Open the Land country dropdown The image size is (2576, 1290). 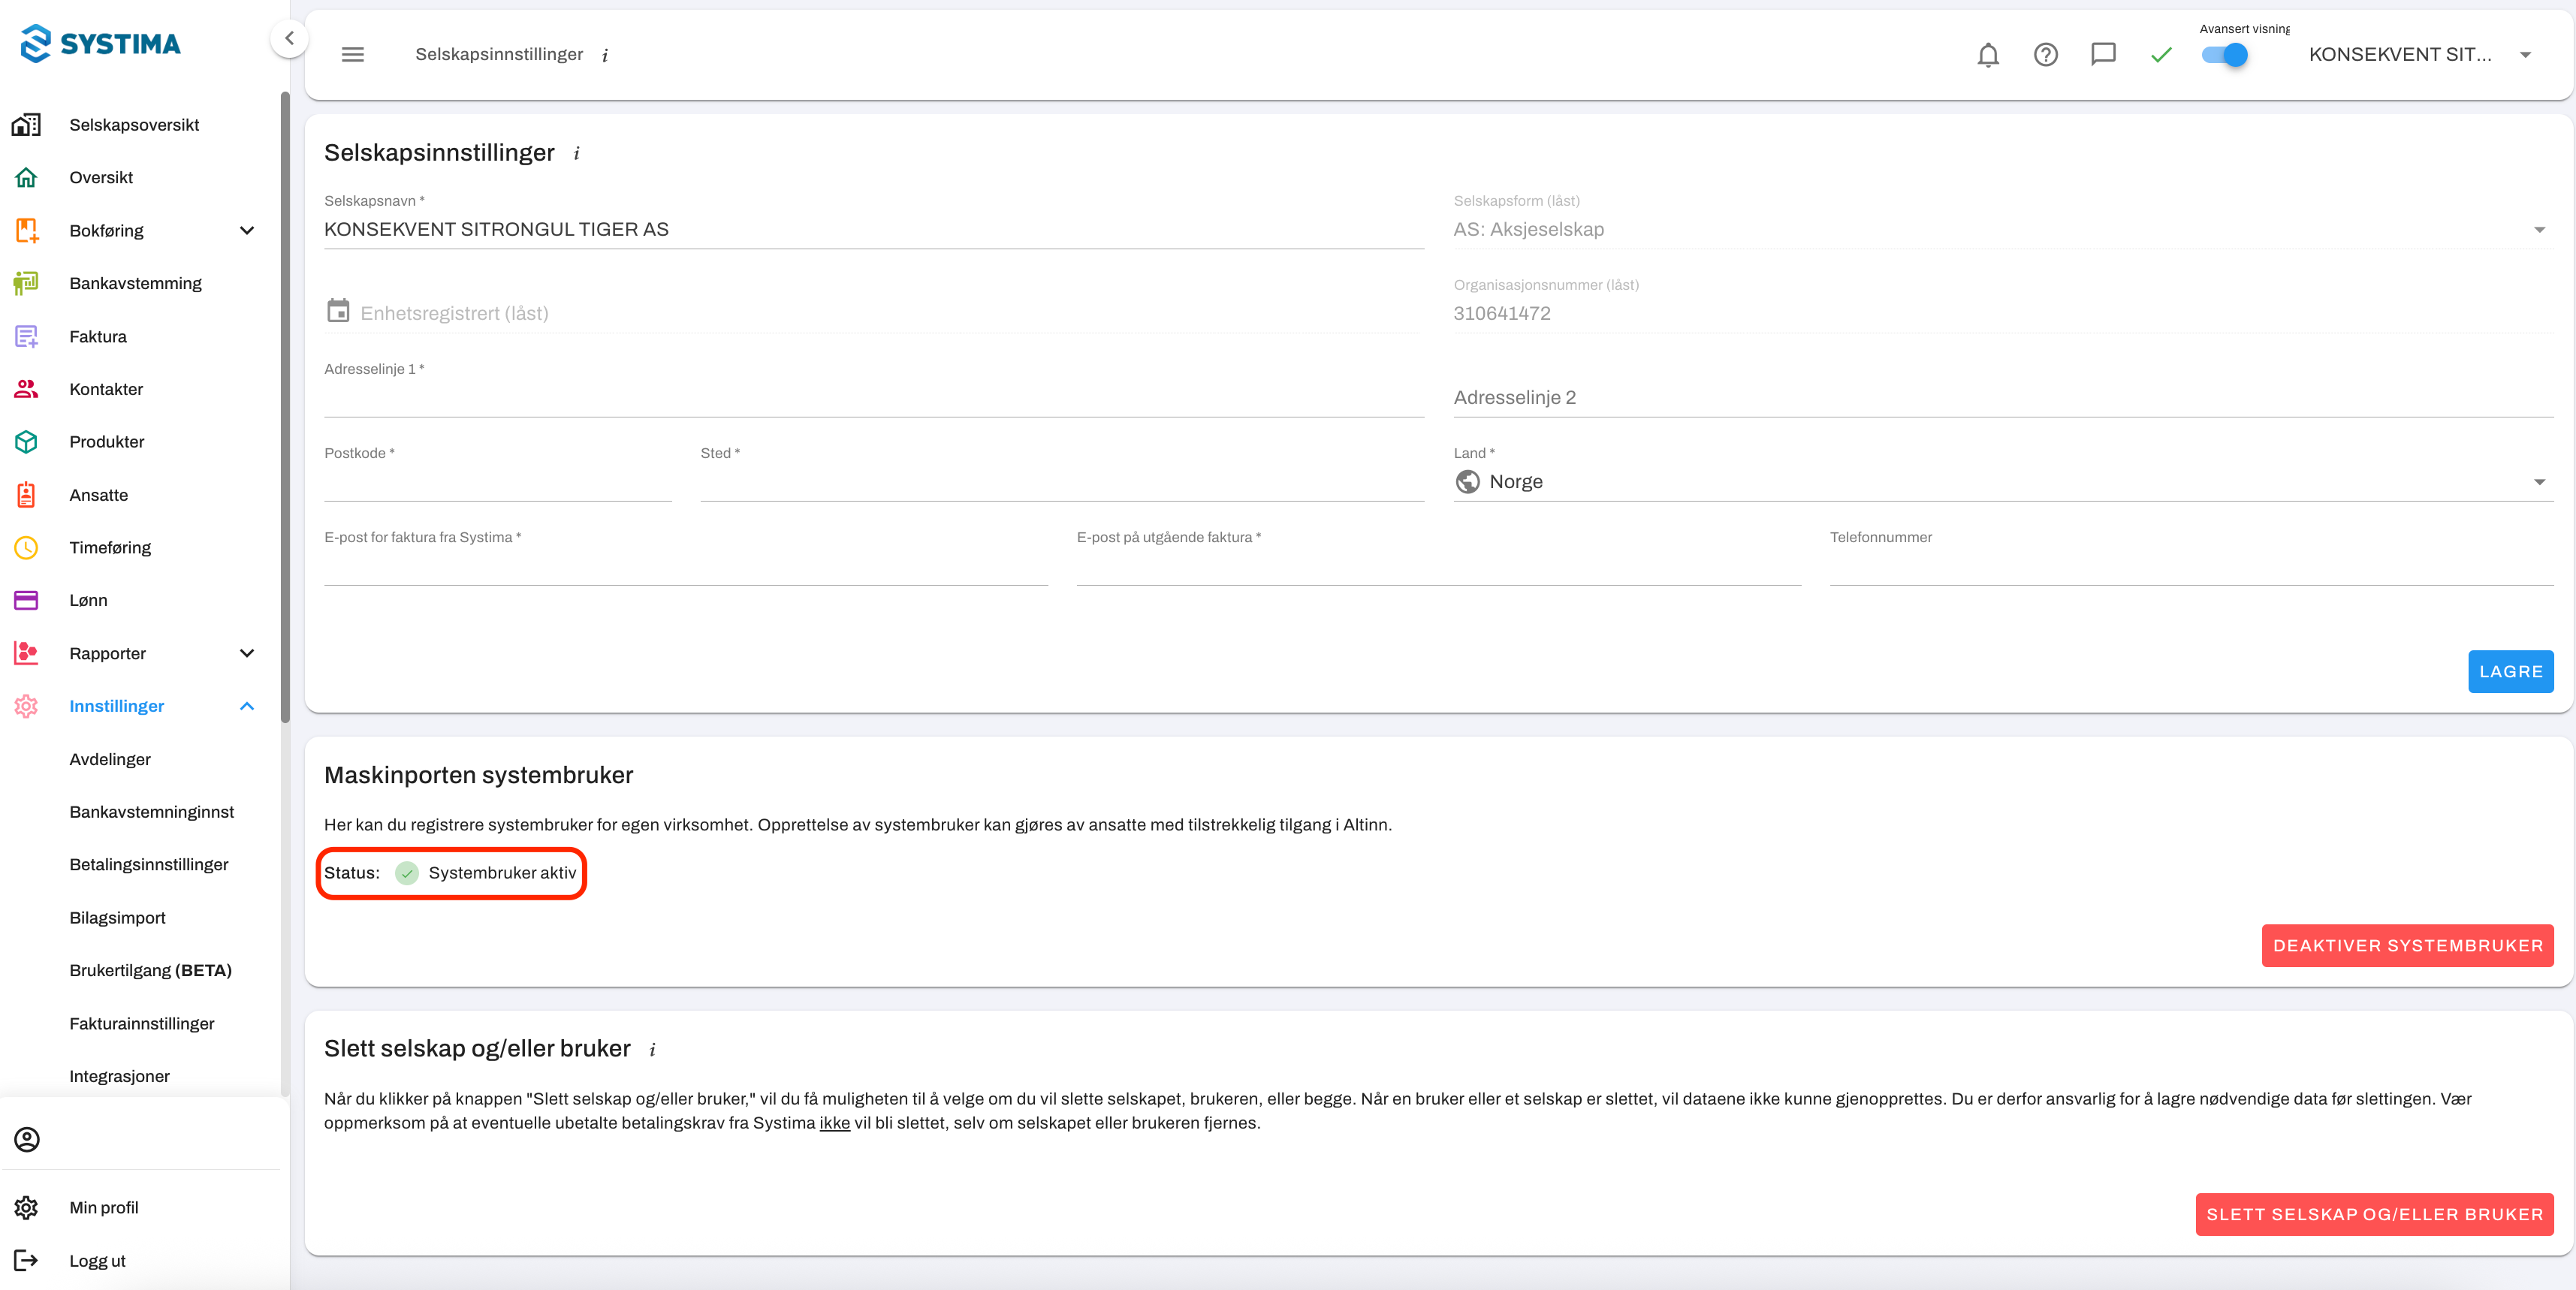click(x=2003, y=482)
